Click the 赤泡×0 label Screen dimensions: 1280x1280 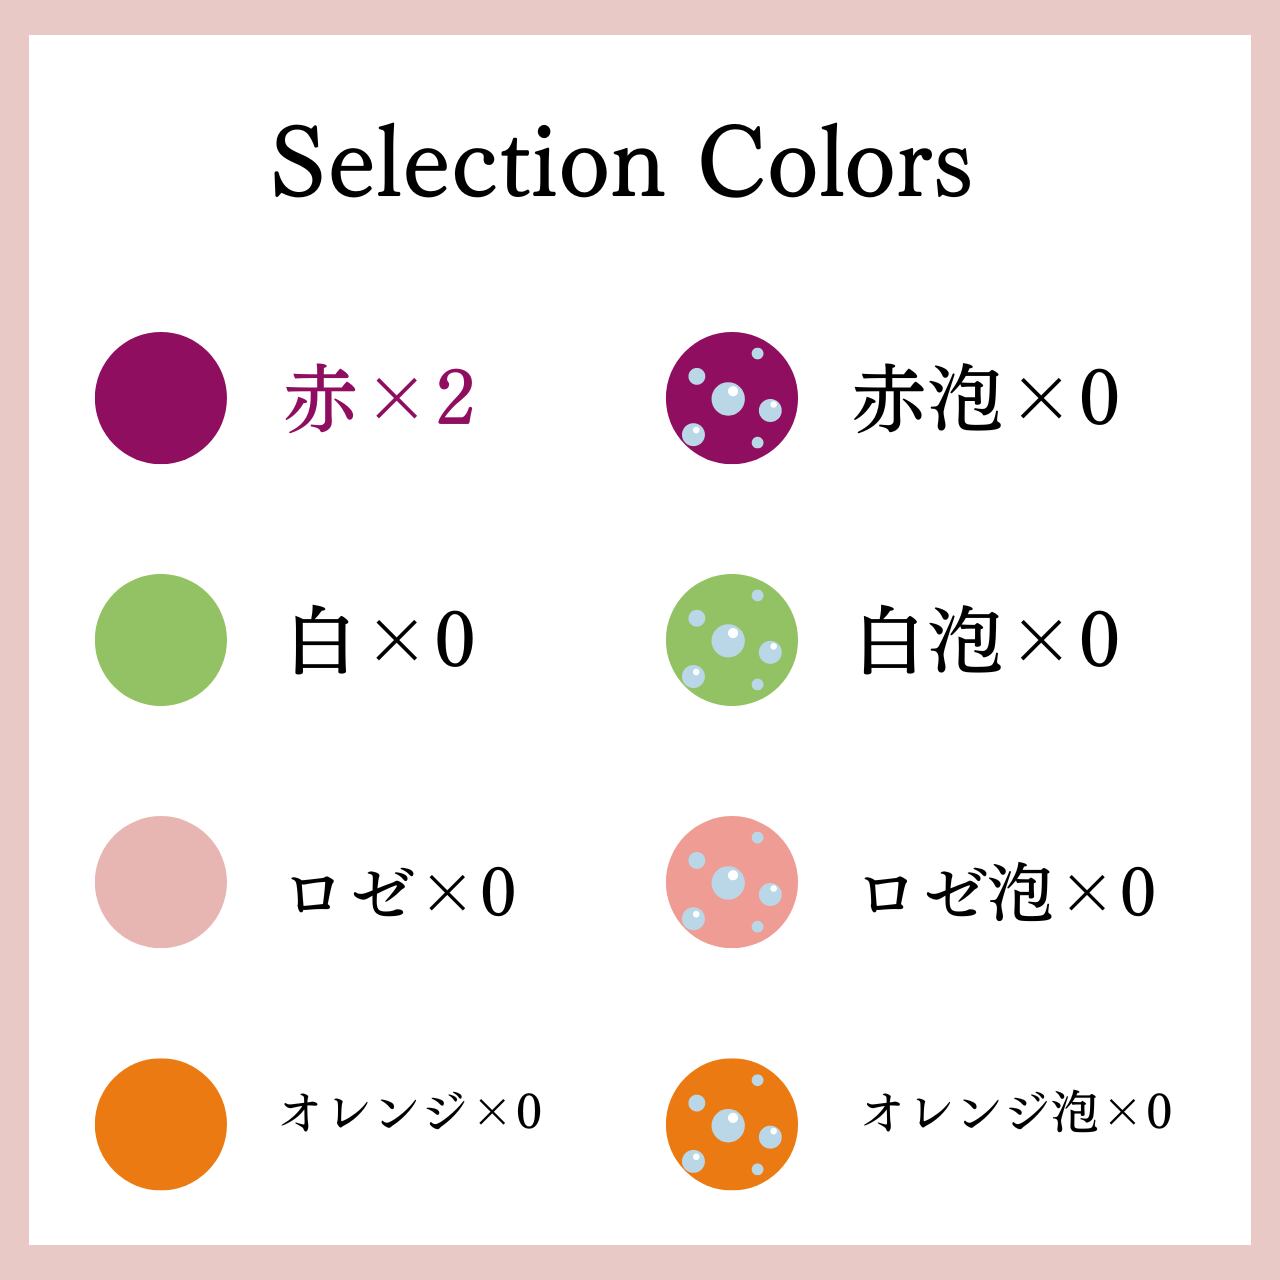[x=985, y=399]
